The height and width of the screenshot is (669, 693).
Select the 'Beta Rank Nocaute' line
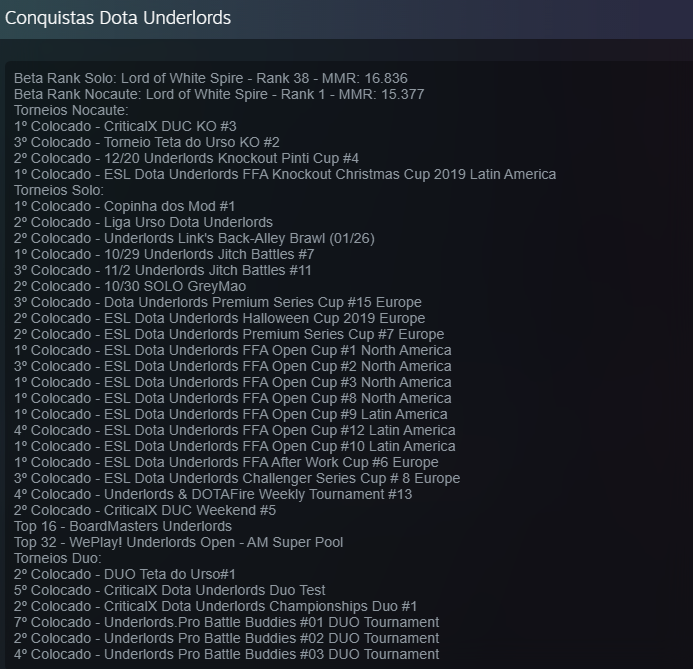pyautogui.click(x=219, y=94)
